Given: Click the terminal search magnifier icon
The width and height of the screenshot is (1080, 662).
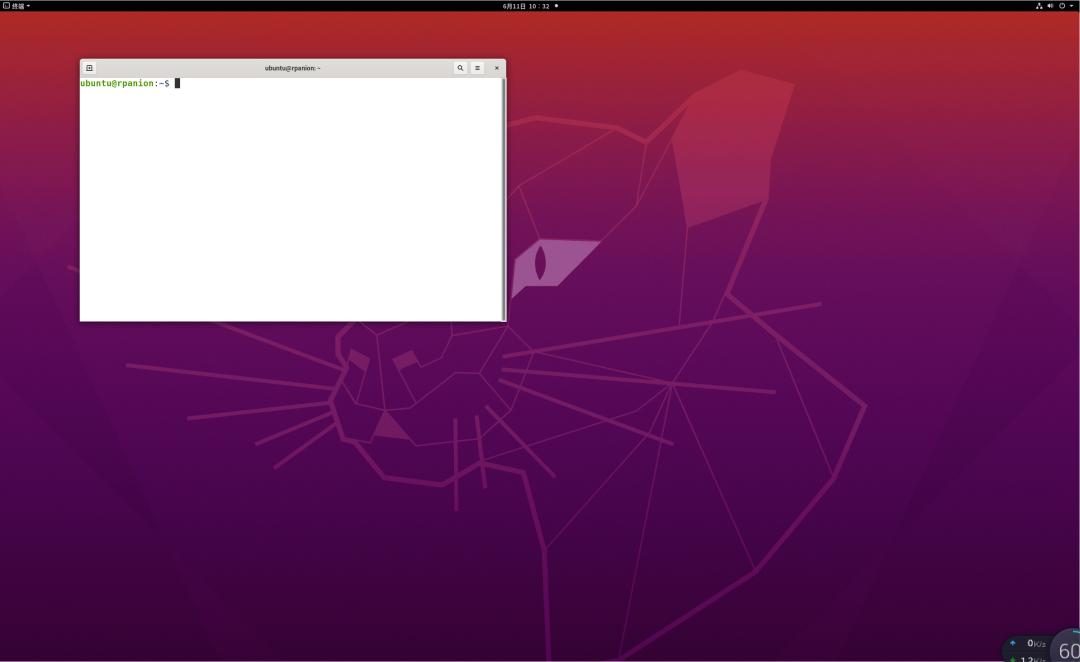Looking at the screenshot, I should click(460, 68).
